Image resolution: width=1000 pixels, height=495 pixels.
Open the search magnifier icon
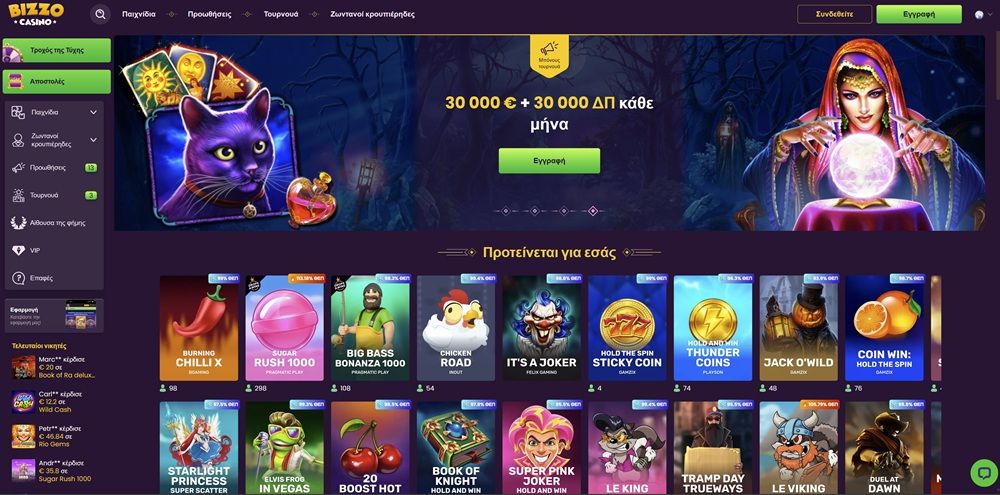100,14
